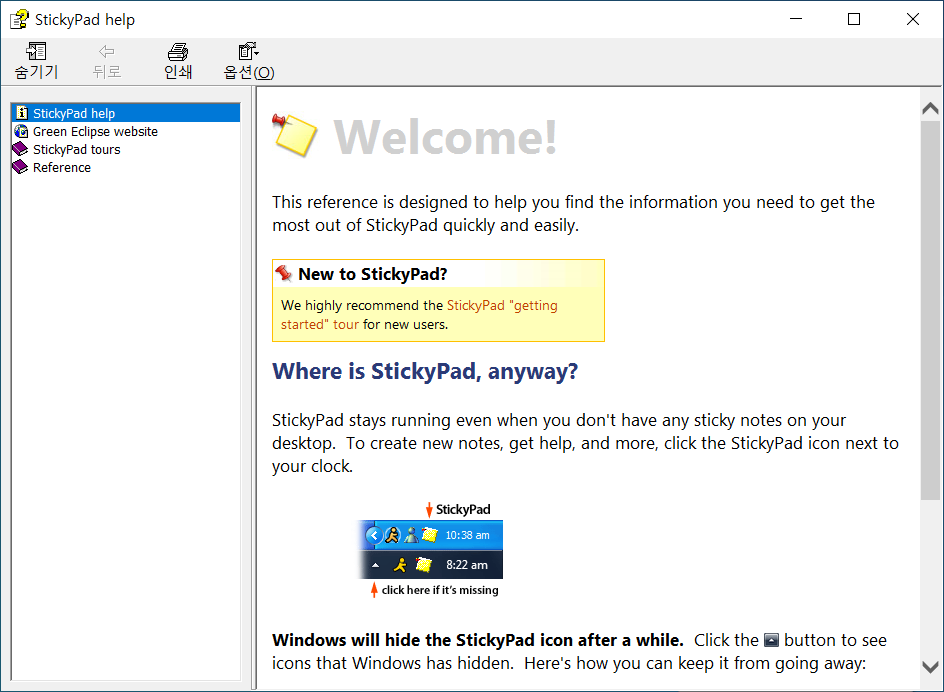Open the StickyPad tours book
Image resolution: width=944 pixels, height=692 pixels.
[x=76, y=149]
